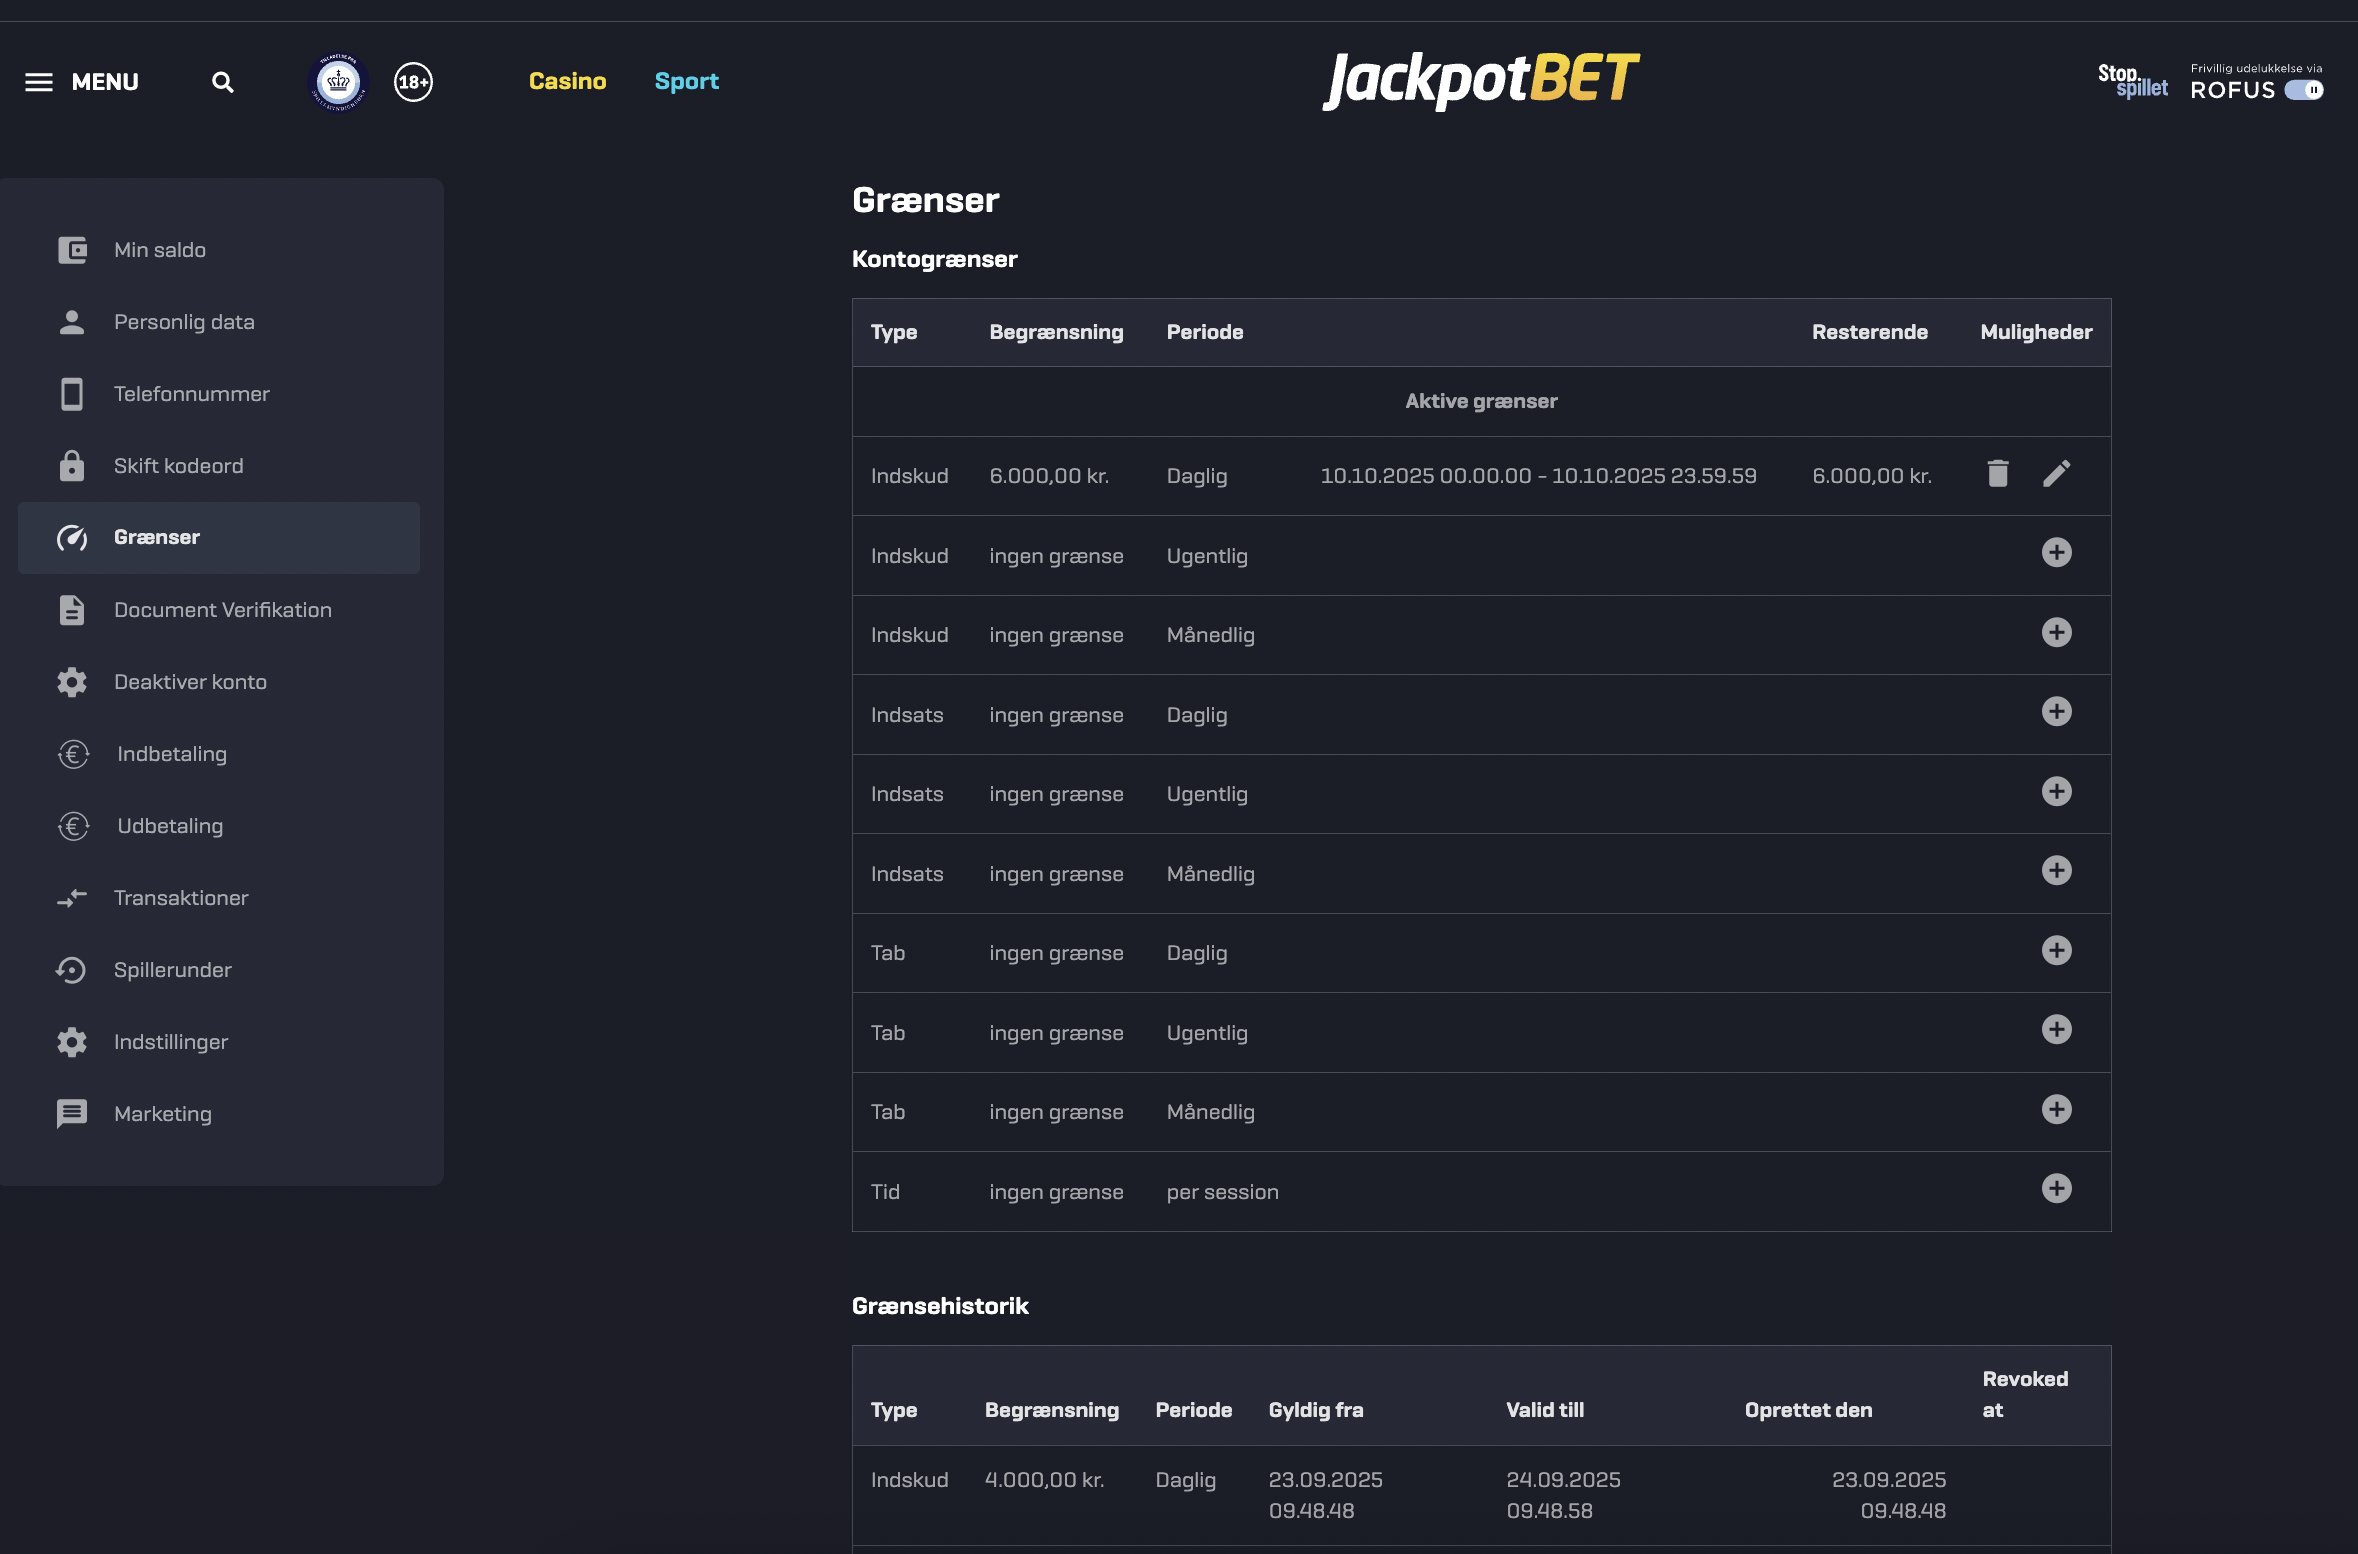Toggle the ROFUS self-exclusion switch

[x=2304, y=90]
